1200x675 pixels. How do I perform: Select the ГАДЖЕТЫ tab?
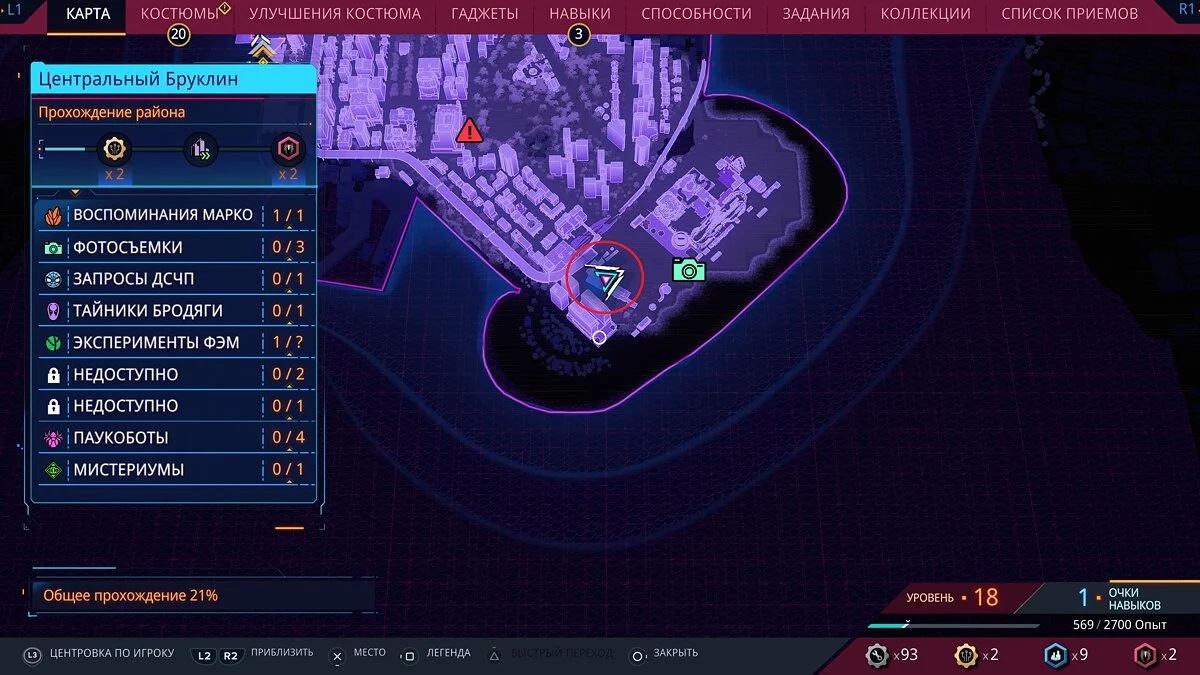pos(485,14)
